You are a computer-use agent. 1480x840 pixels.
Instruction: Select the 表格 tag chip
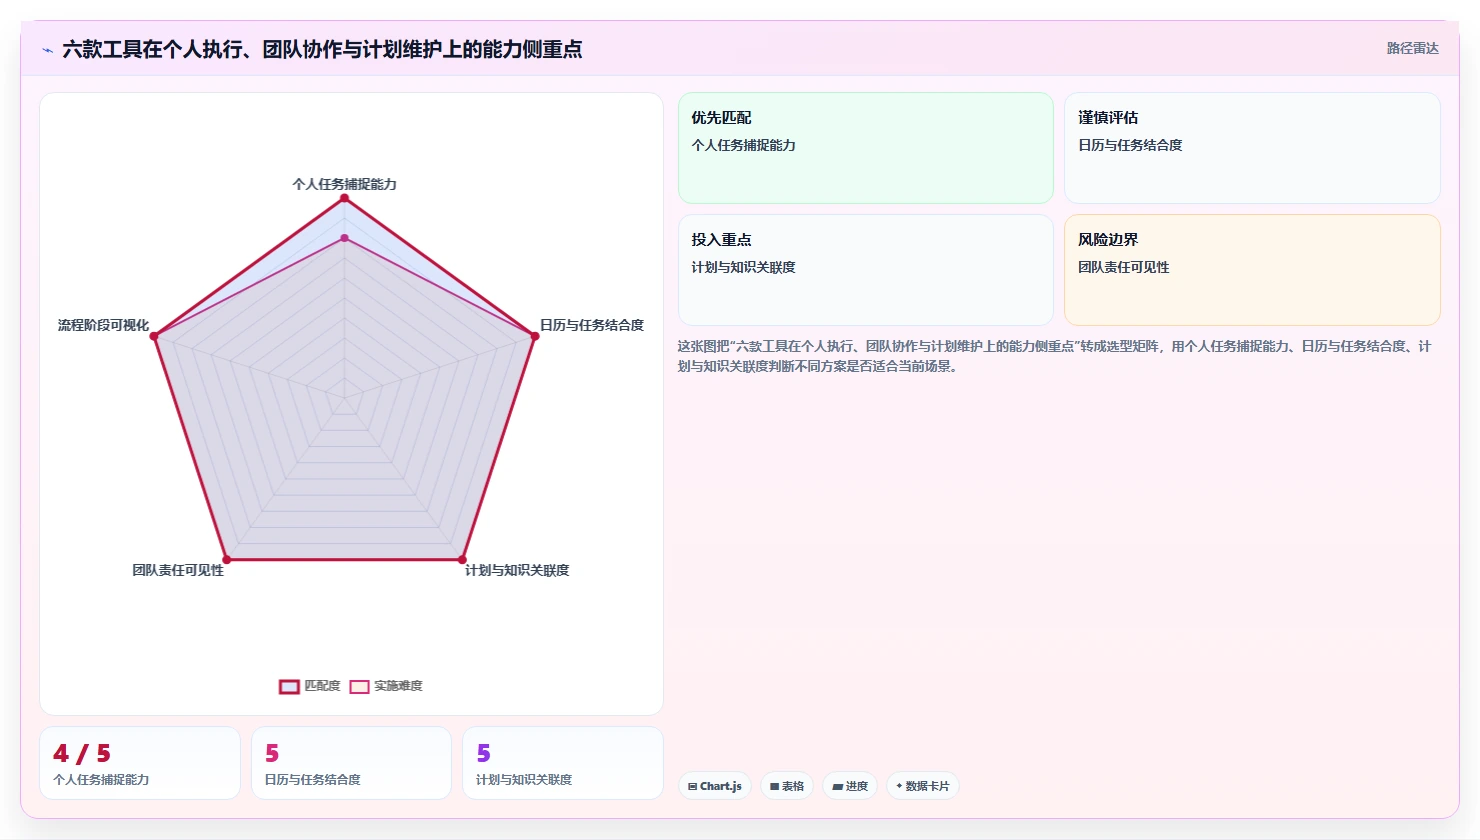[x=787, y=786]
